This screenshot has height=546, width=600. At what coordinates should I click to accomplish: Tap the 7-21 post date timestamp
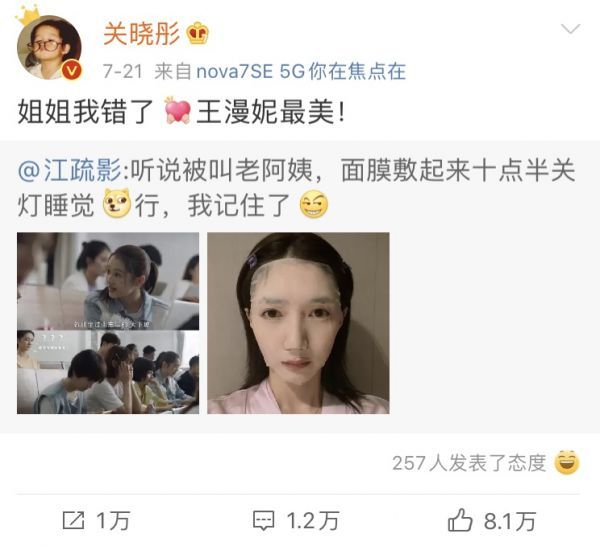[x=122, y=71]
